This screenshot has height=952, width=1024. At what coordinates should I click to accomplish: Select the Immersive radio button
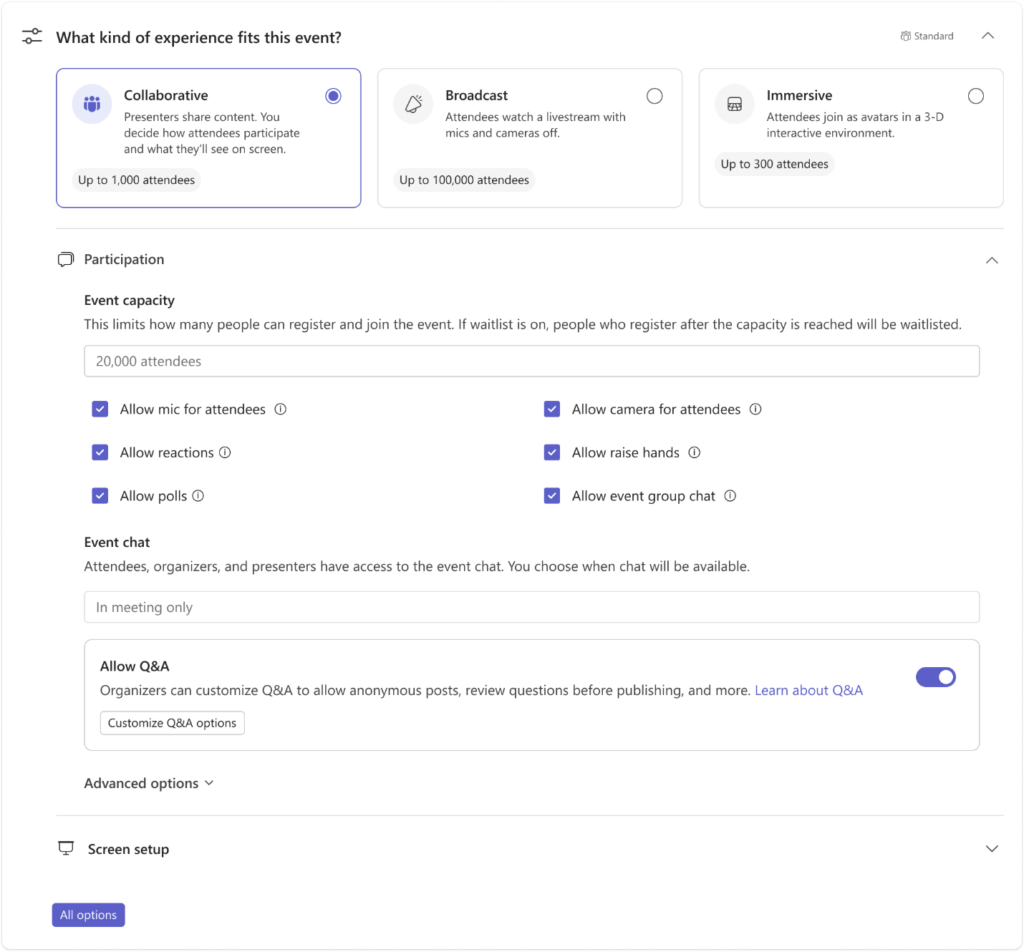pos(976,96)
